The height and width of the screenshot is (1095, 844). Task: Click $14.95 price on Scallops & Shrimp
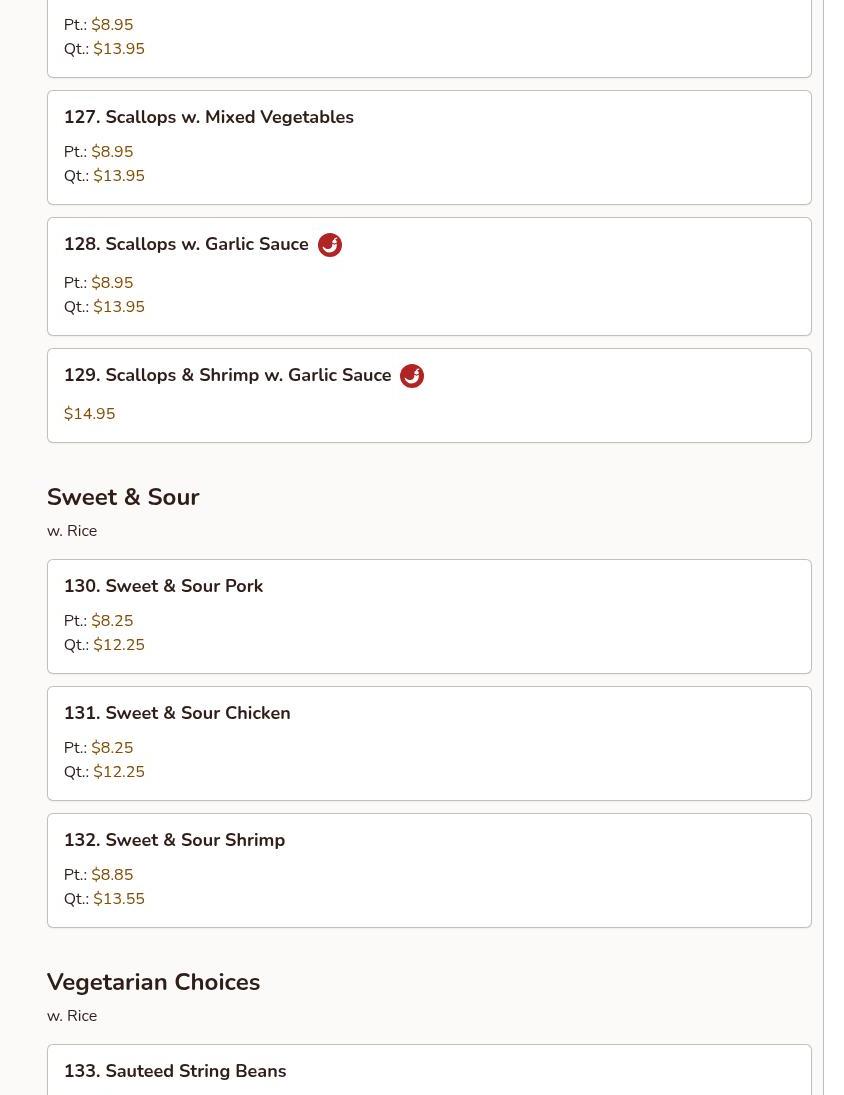tap(89, 414)
